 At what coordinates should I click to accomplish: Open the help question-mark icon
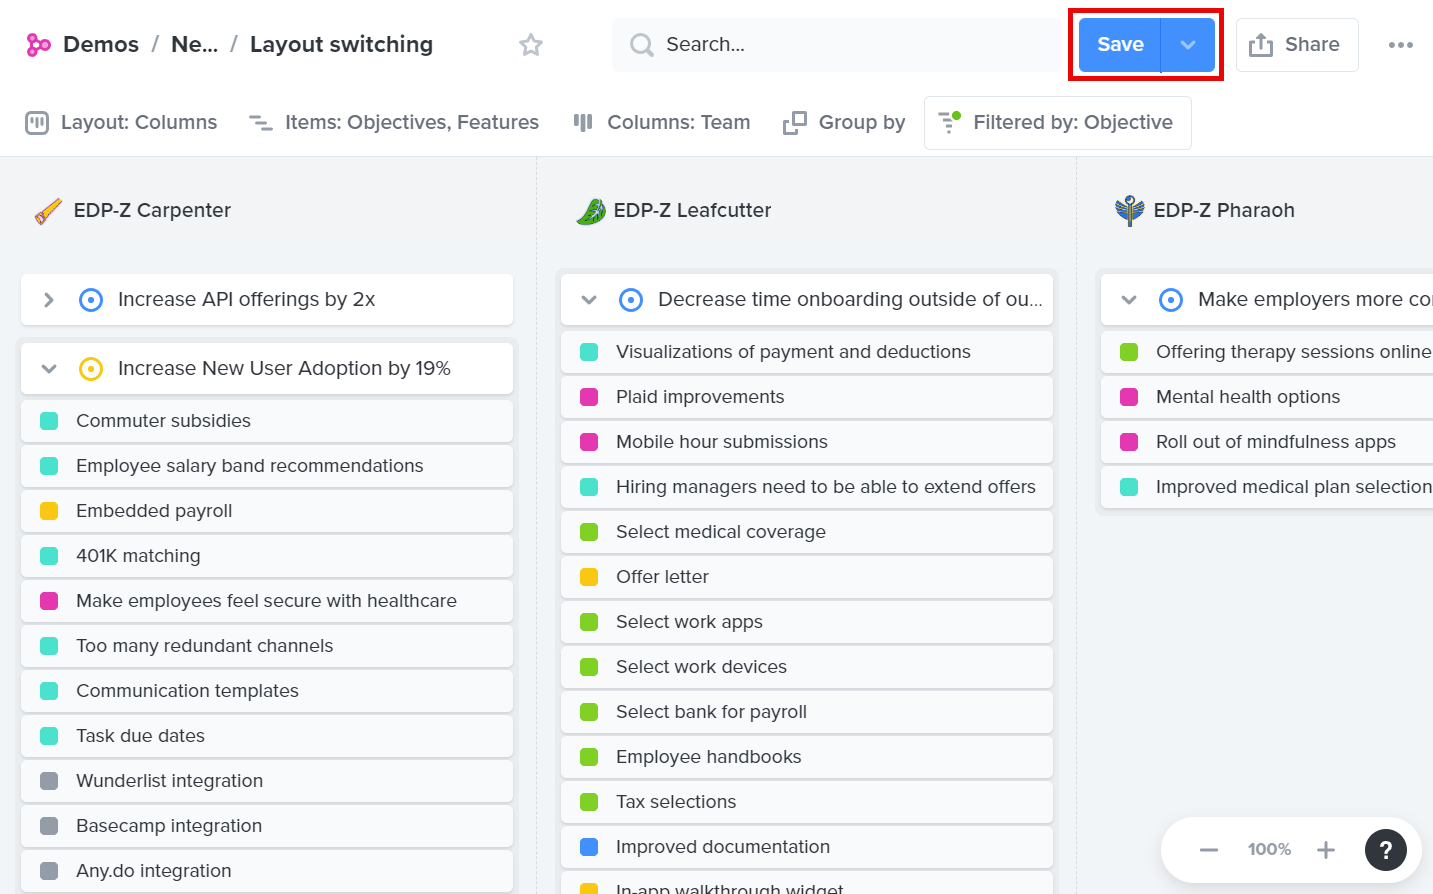point(1386,849)
